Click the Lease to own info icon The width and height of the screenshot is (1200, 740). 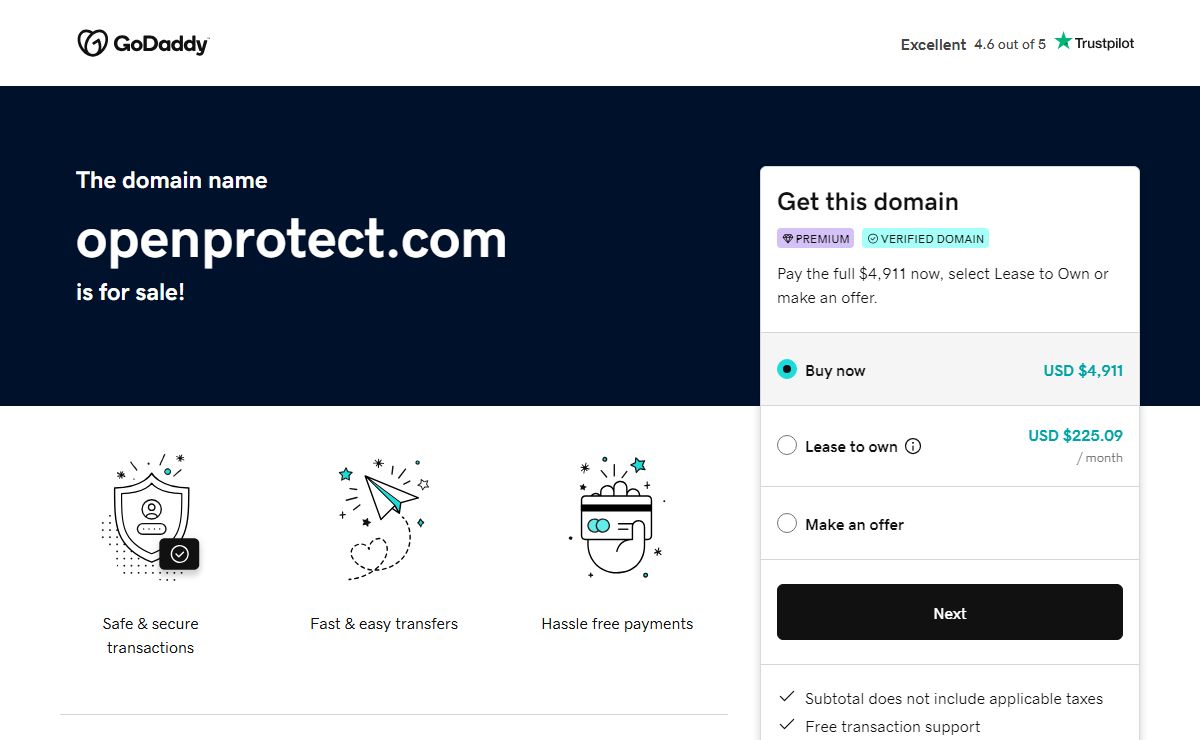coord(913,446)
